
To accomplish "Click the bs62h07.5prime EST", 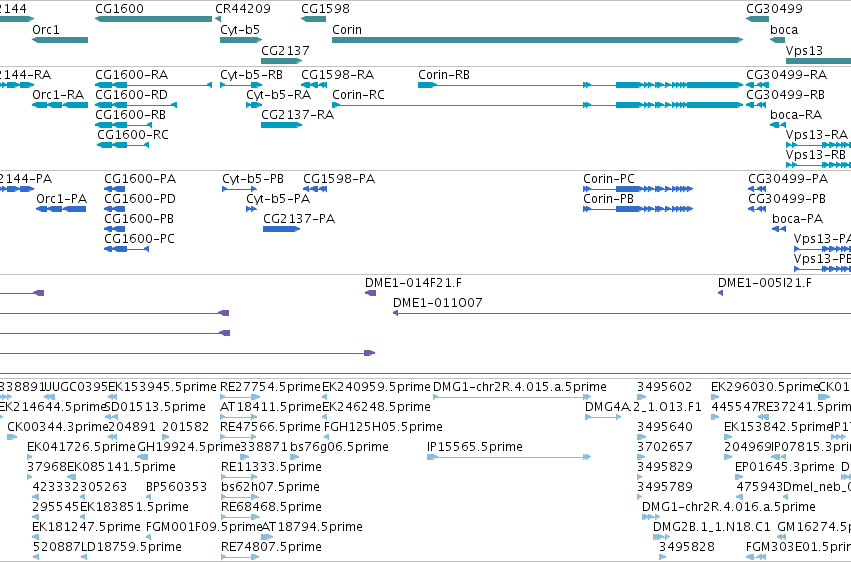I will click(x=239, y=497).
